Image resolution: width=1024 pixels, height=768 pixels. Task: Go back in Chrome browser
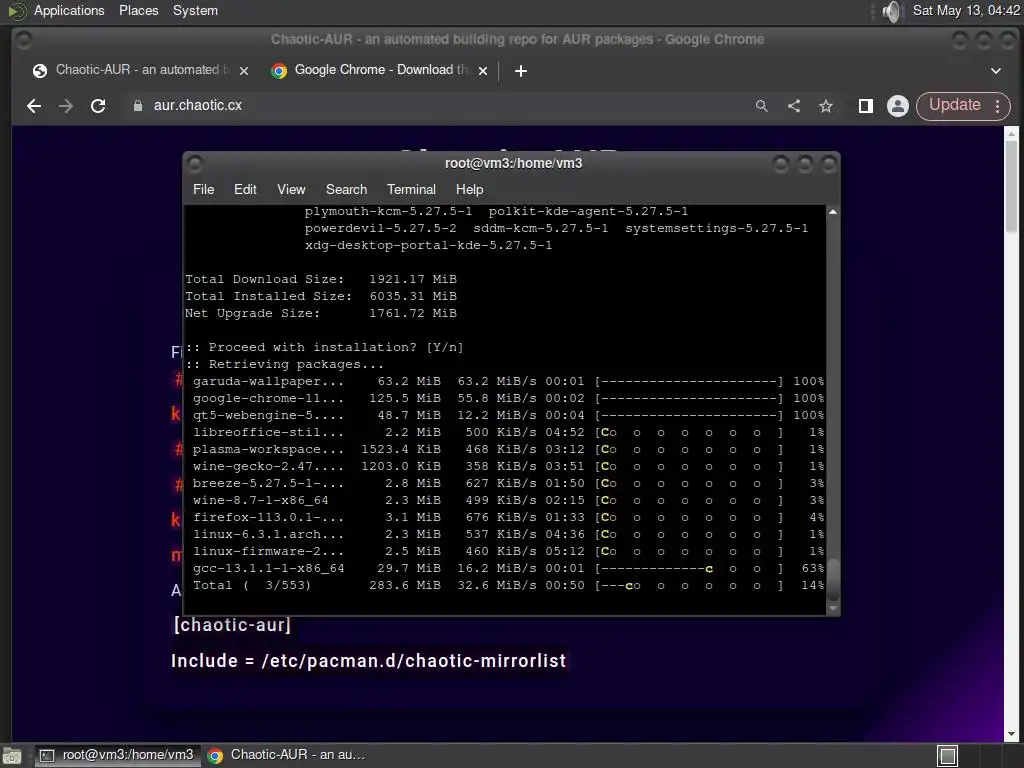34,106
